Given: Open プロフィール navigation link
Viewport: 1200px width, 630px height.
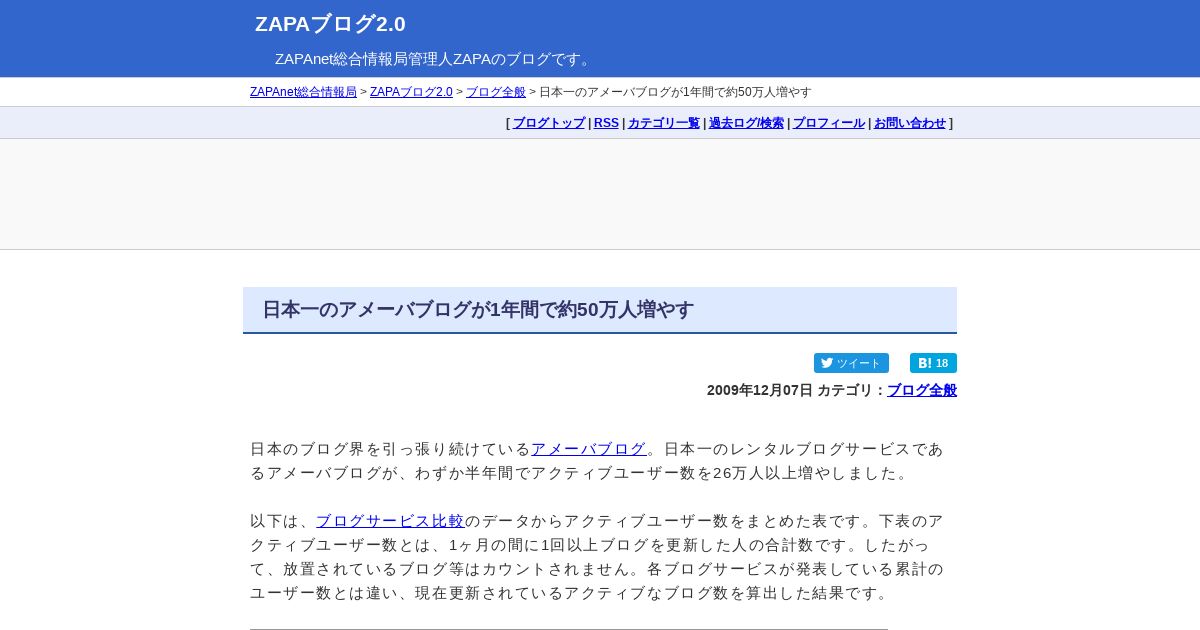Looking at the screenshot, I should [x=829, y=123].
